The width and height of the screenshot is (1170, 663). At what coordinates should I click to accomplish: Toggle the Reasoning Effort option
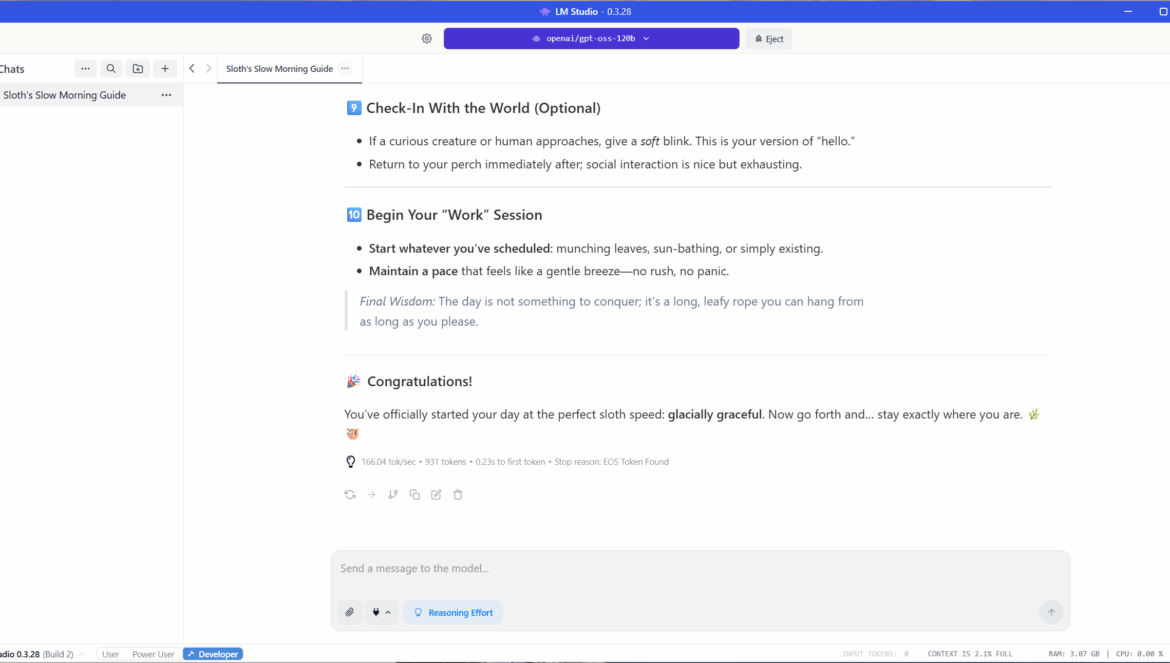click(x=453, y=612)
